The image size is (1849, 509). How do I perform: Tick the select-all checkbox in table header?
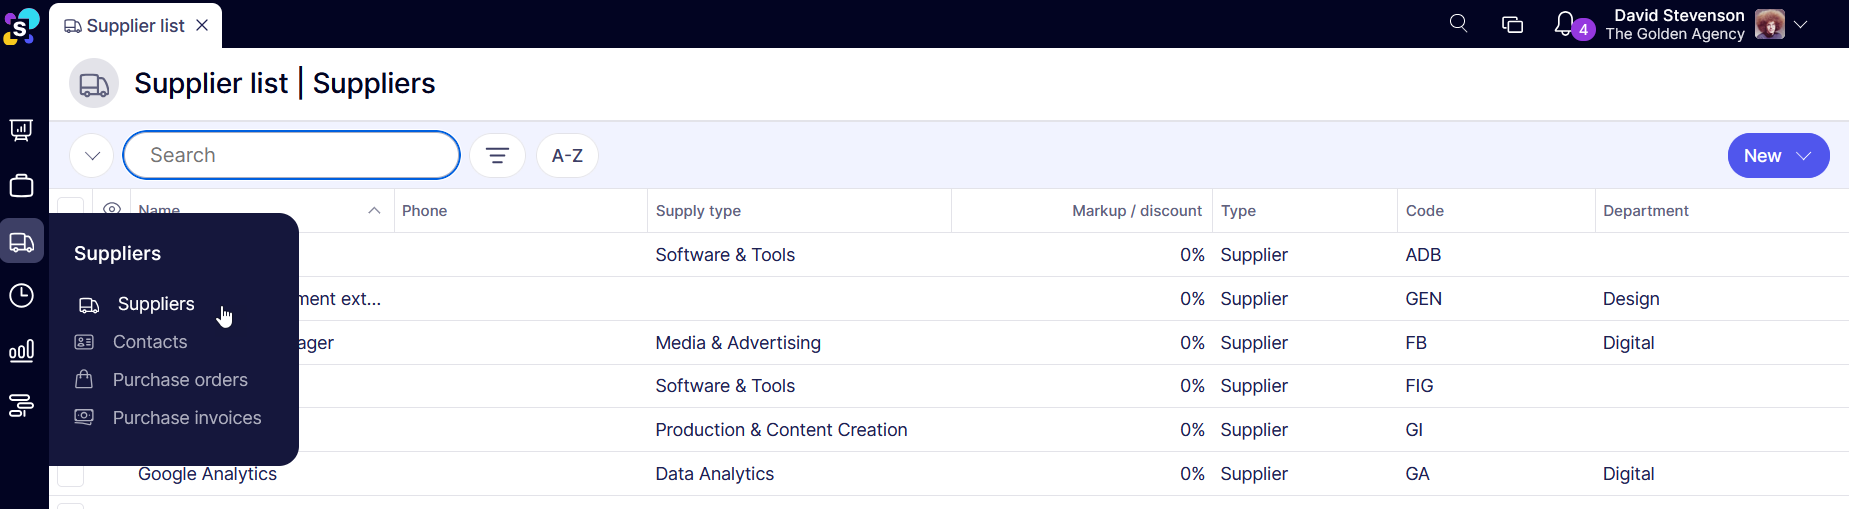[x=70, y=210]
